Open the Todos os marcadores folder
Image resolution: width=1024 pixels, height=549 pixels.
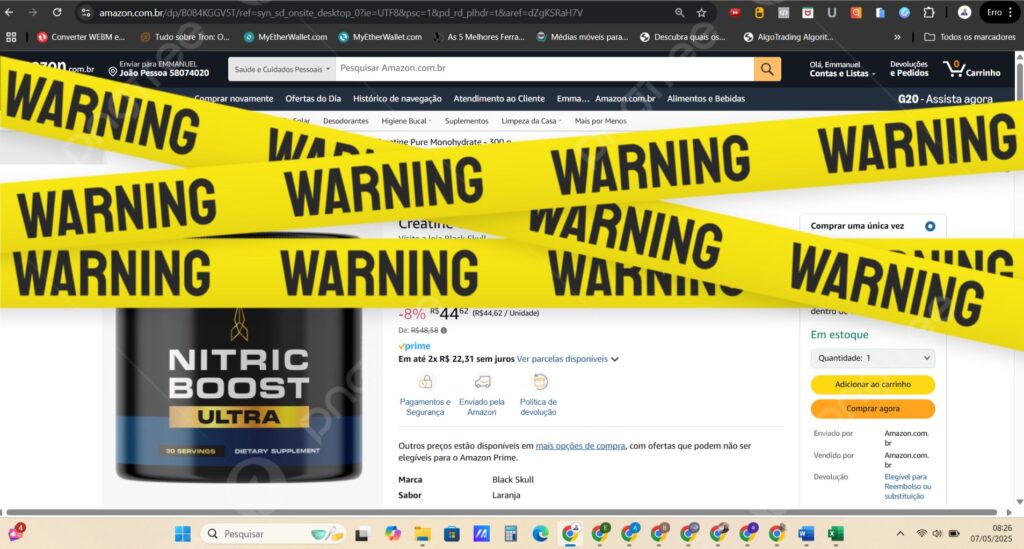pyautogui.click(x=970, y=37)
